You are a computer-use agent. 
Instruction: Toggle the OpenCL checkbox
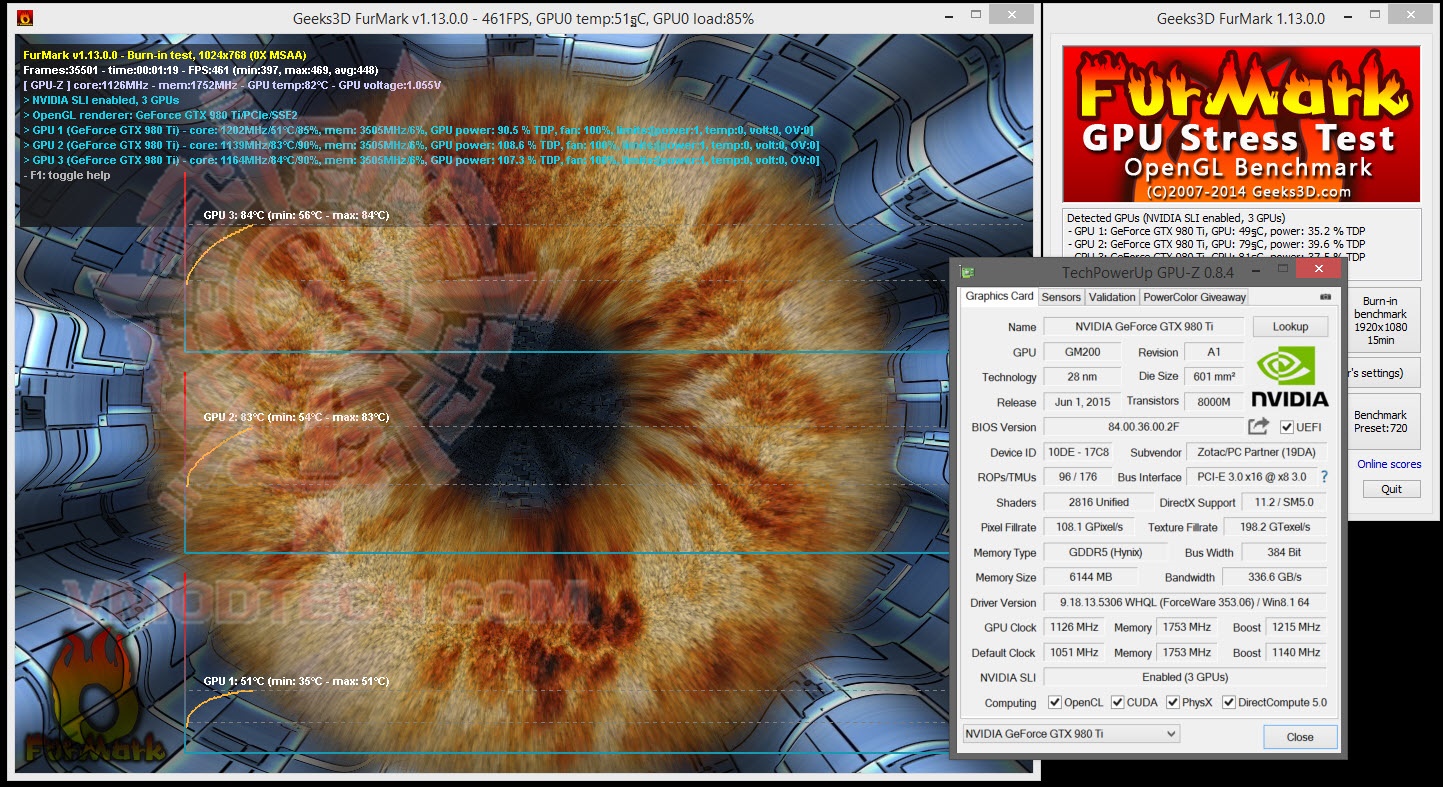click(1054, 703)
